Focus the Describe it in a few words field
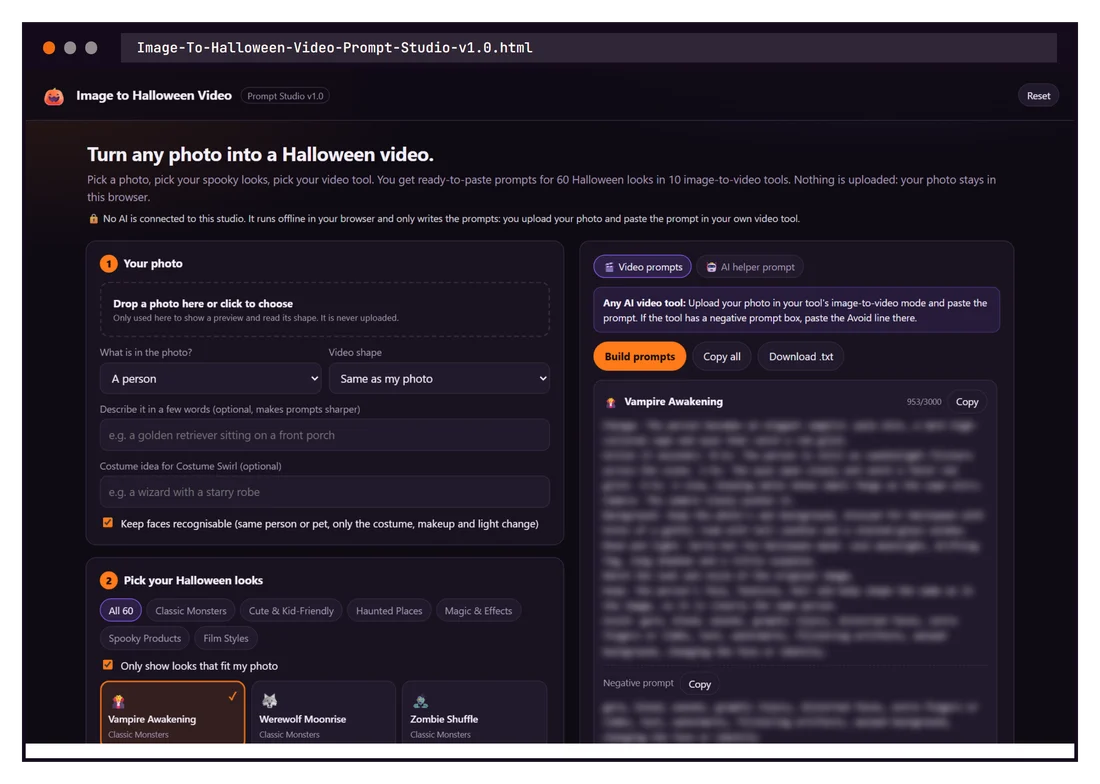The width and height of the screenshot is (1100, 784). tap(325, 435)
